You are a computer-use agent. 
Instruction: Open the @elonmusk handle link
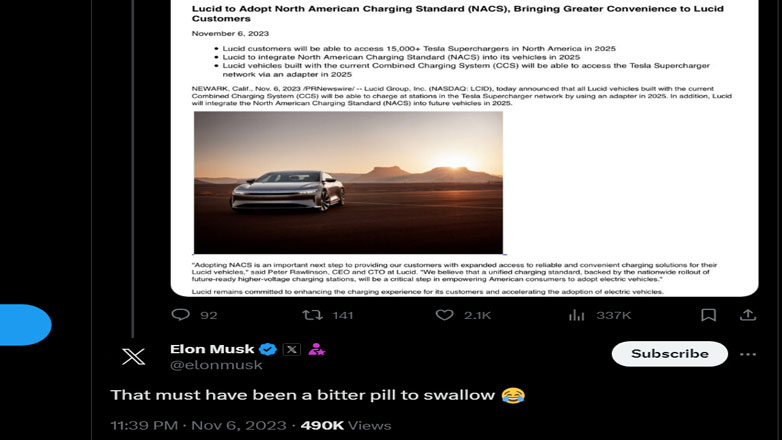pos(216,365)
